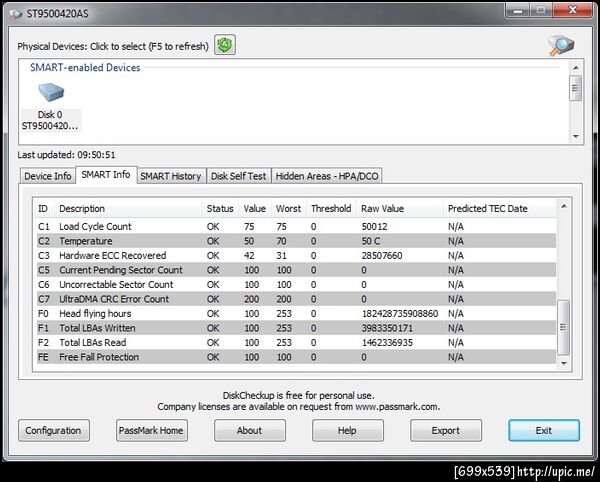Minimize the ST9500420AS window

pos(518,11)
